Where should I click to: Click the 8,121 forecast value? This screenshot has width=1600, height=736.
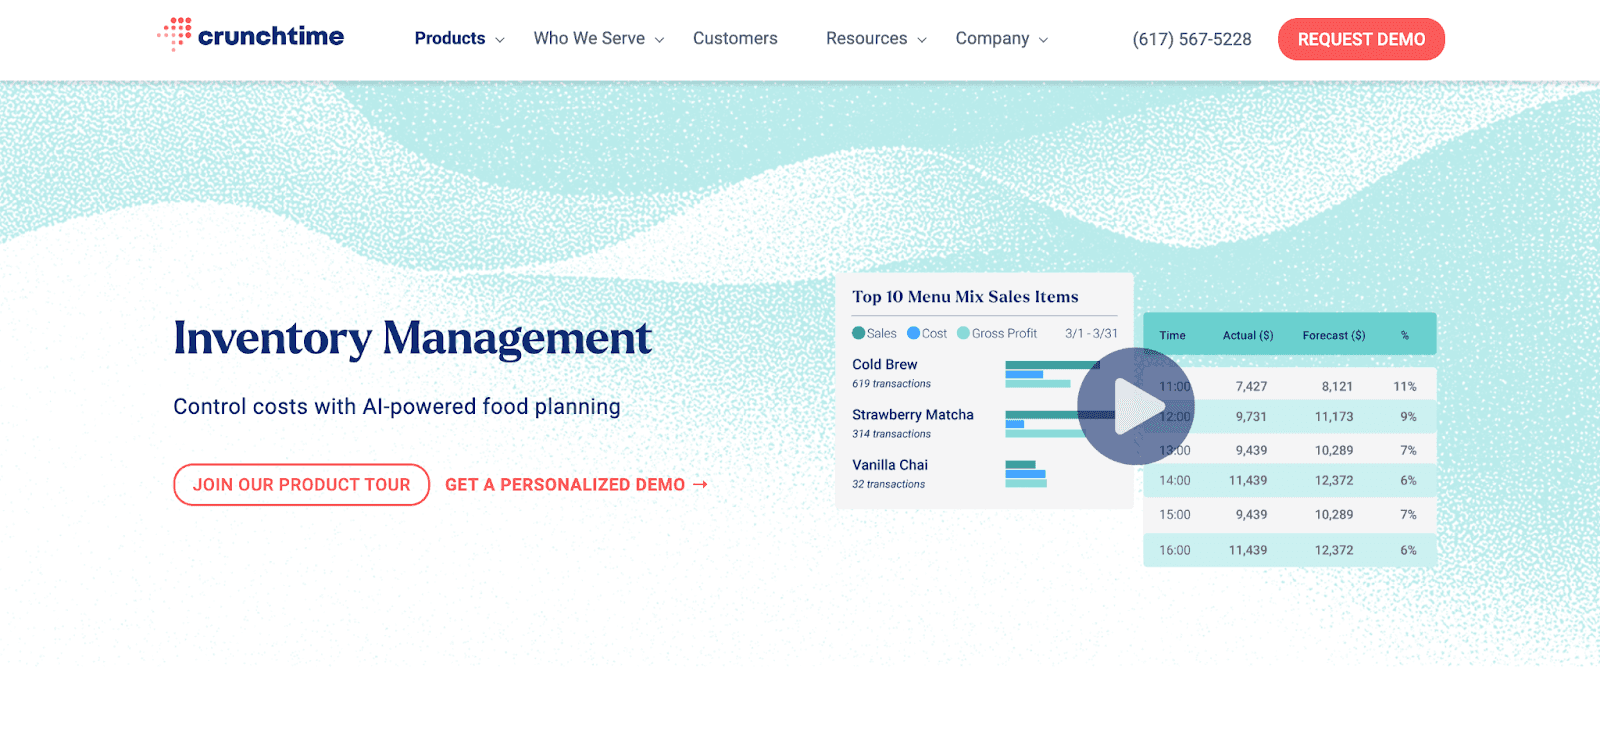click(1337, 386)
